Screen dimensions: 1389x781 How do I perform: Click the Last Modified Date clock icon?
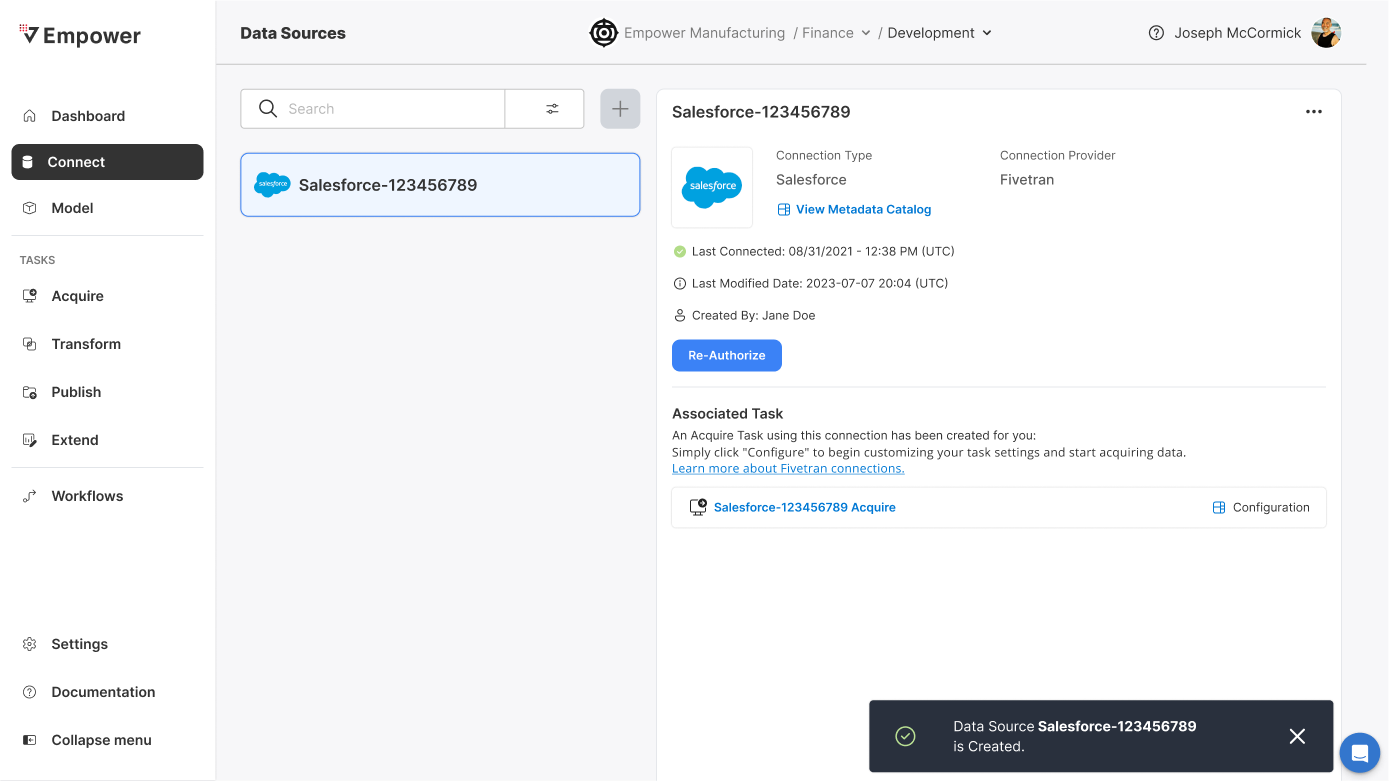680,283
